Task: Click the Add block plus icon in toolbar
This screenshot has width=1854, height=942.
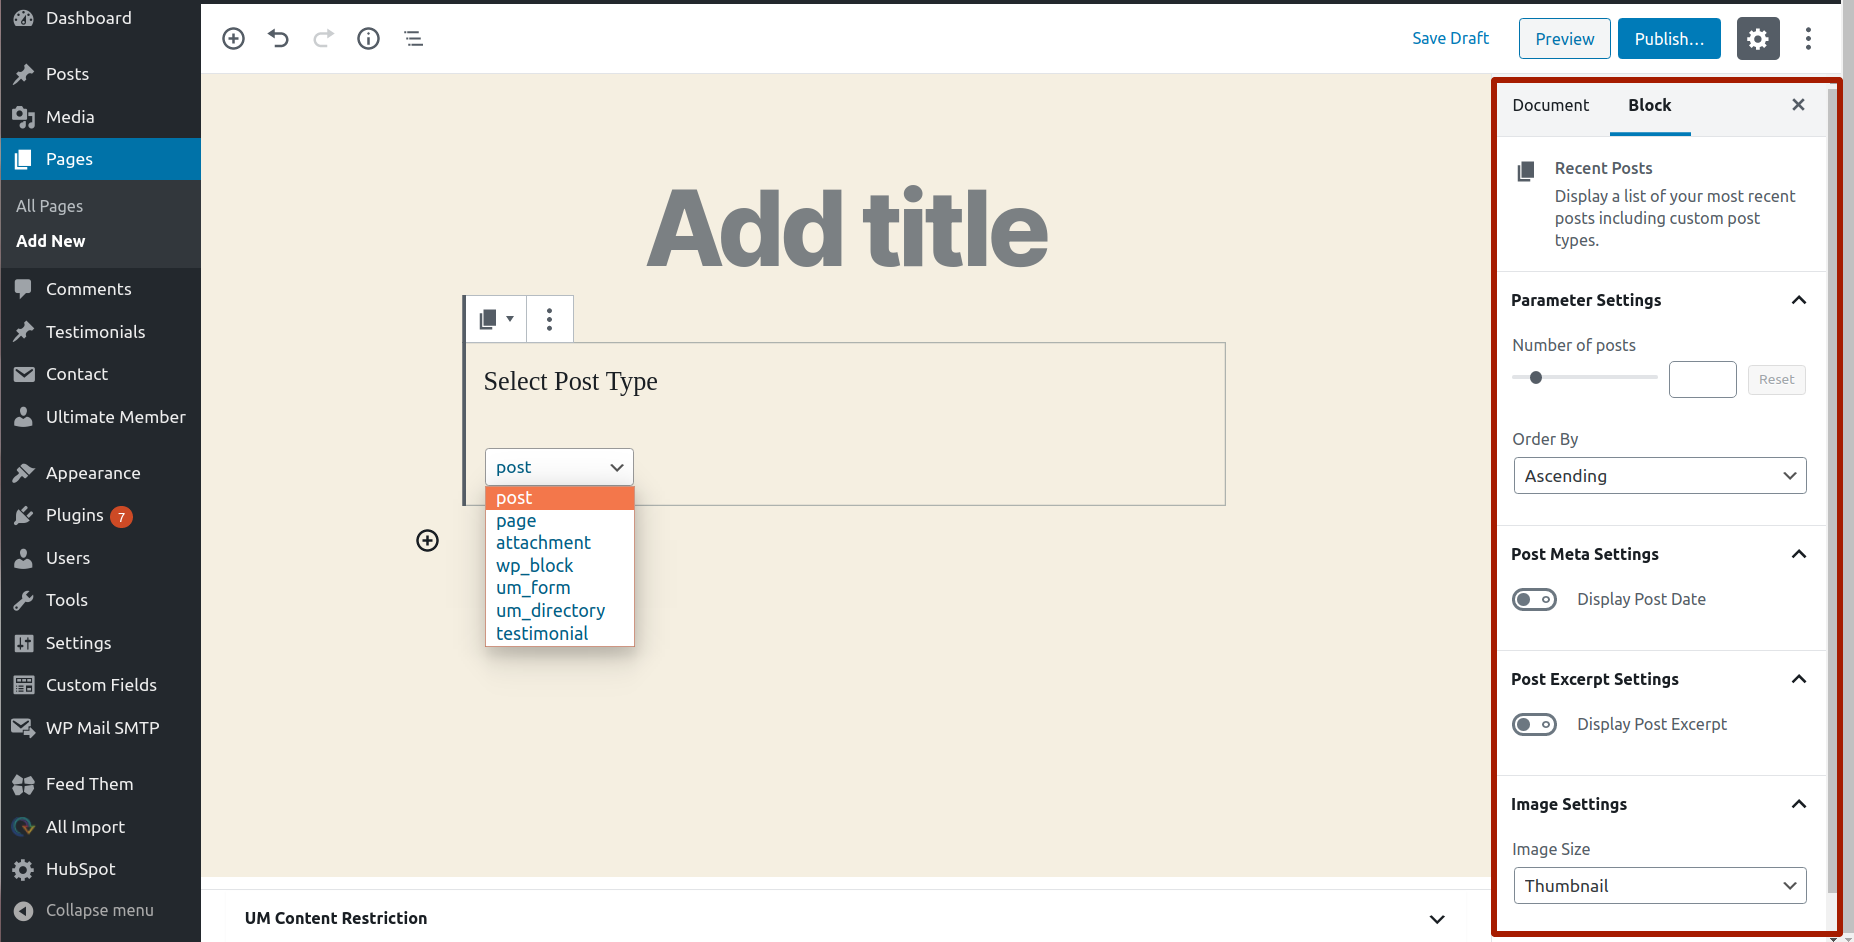Action: tap(233, 39)
